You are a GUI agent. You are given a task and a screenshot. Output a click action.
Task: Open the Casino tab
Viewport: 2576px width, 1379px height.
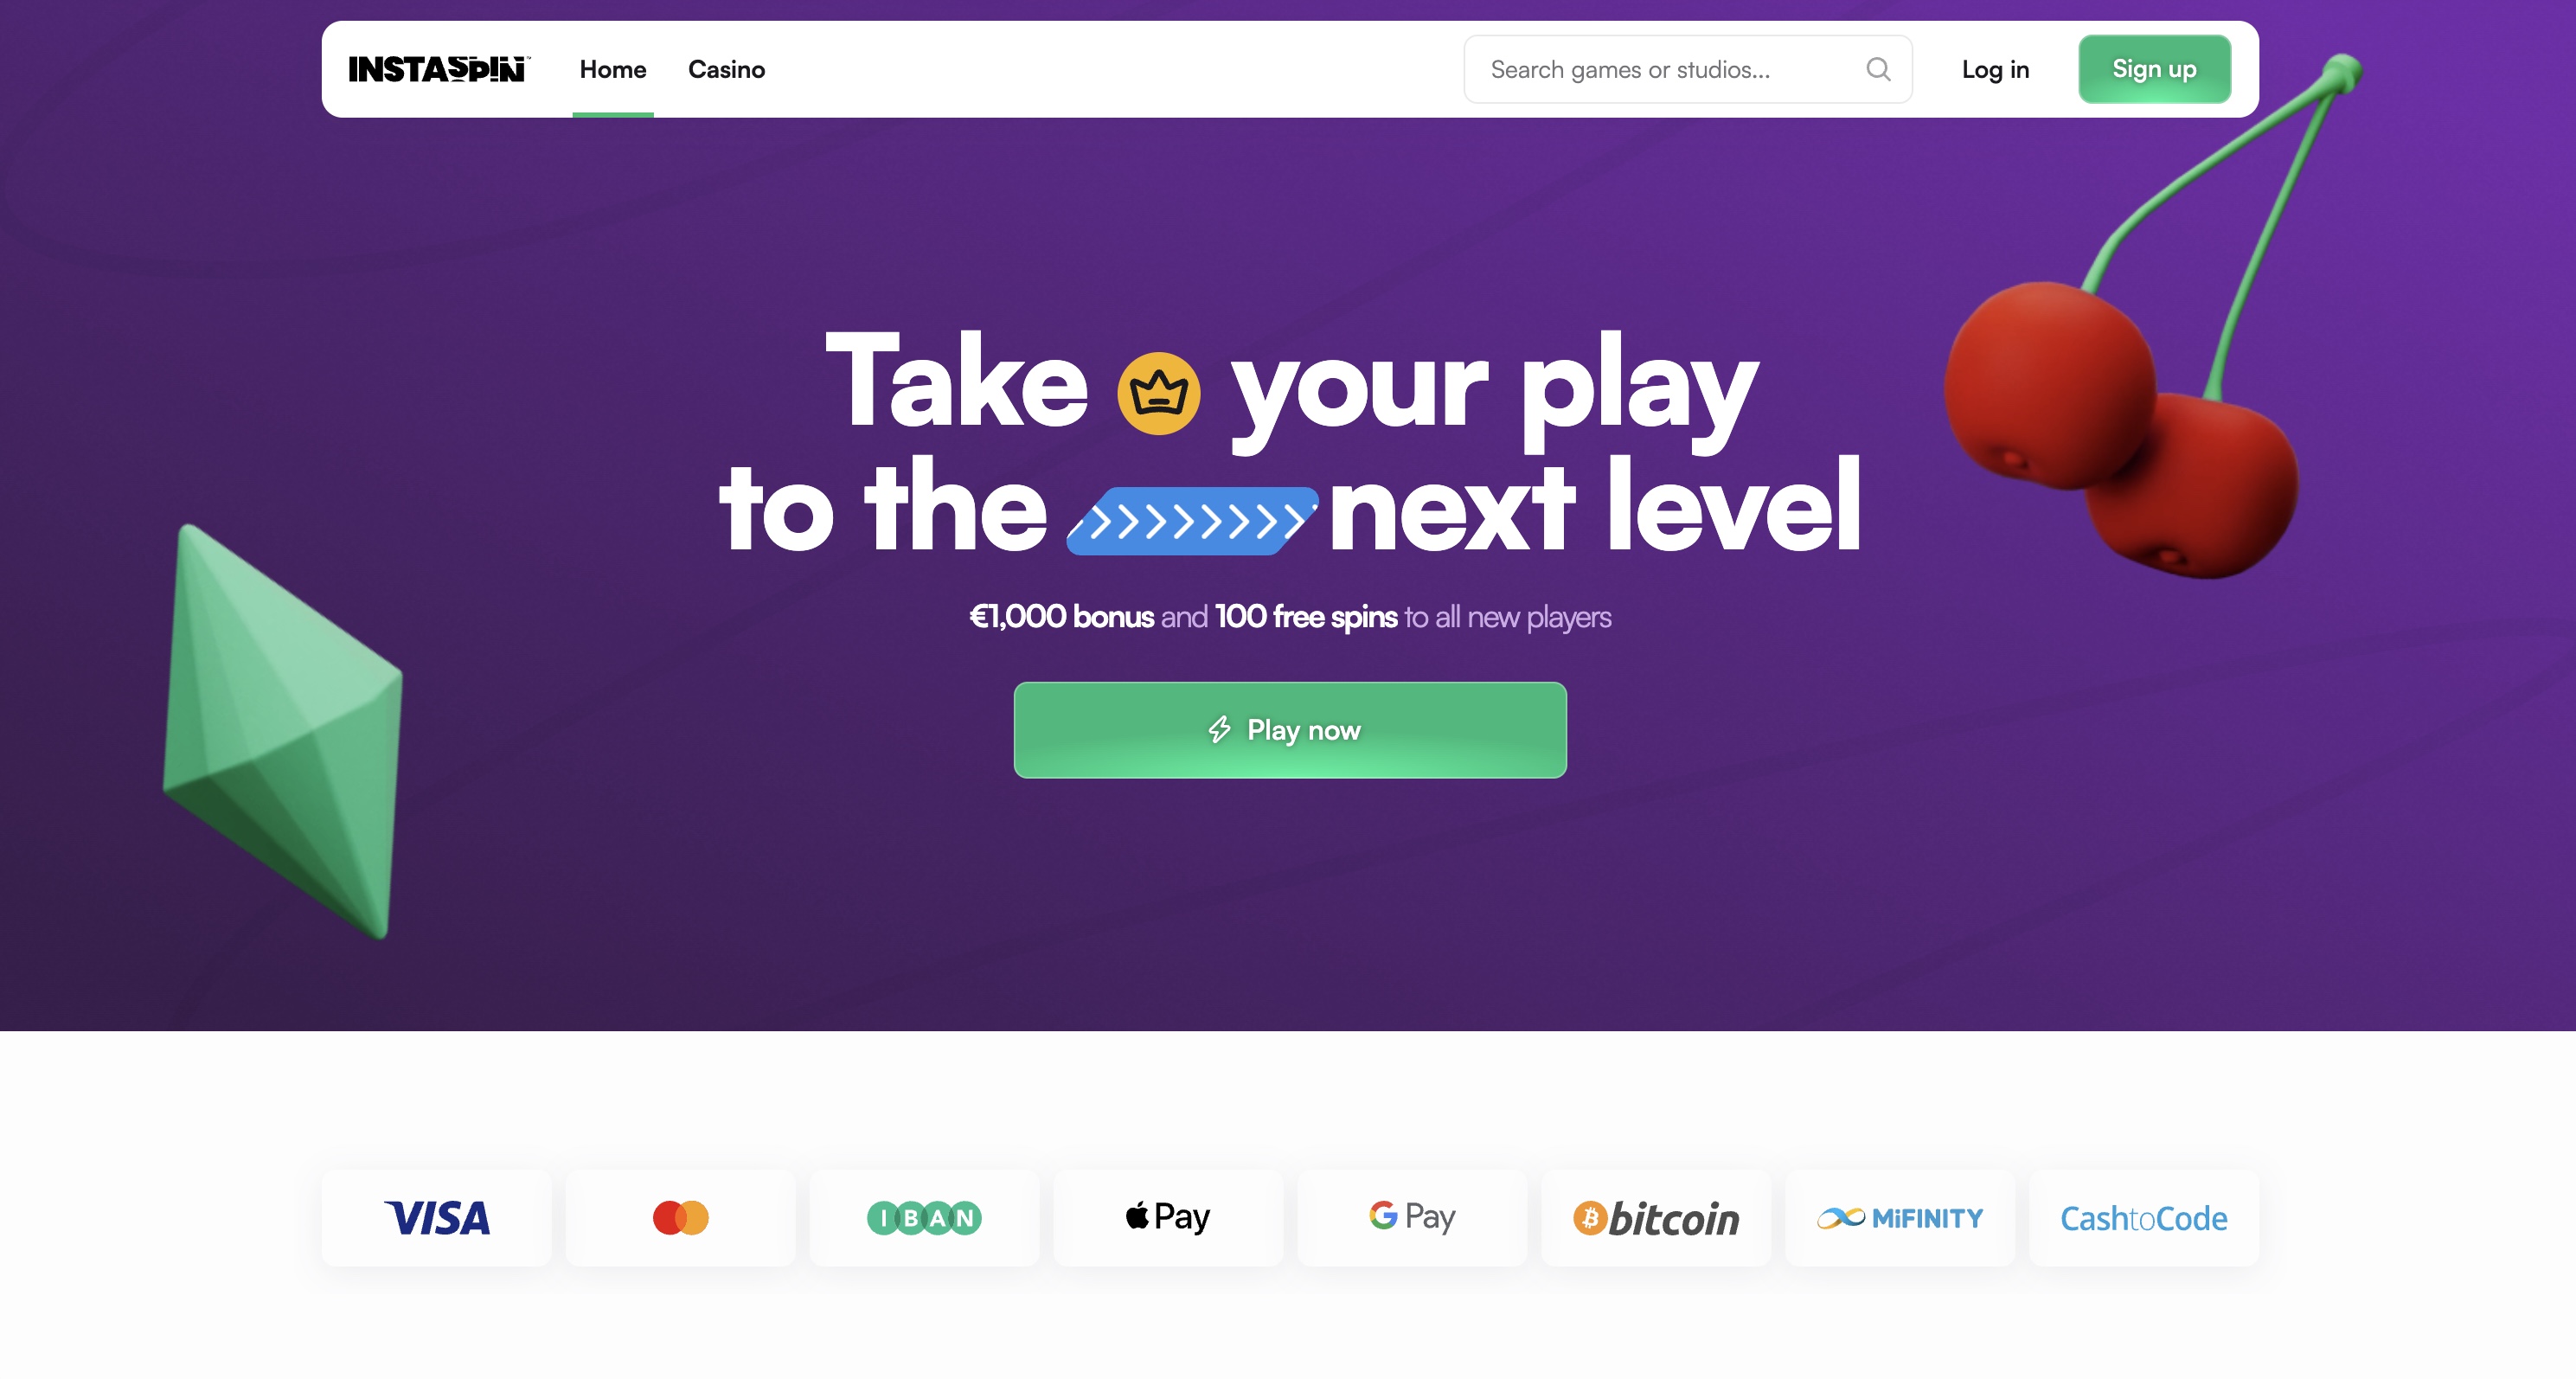(726, 69)
